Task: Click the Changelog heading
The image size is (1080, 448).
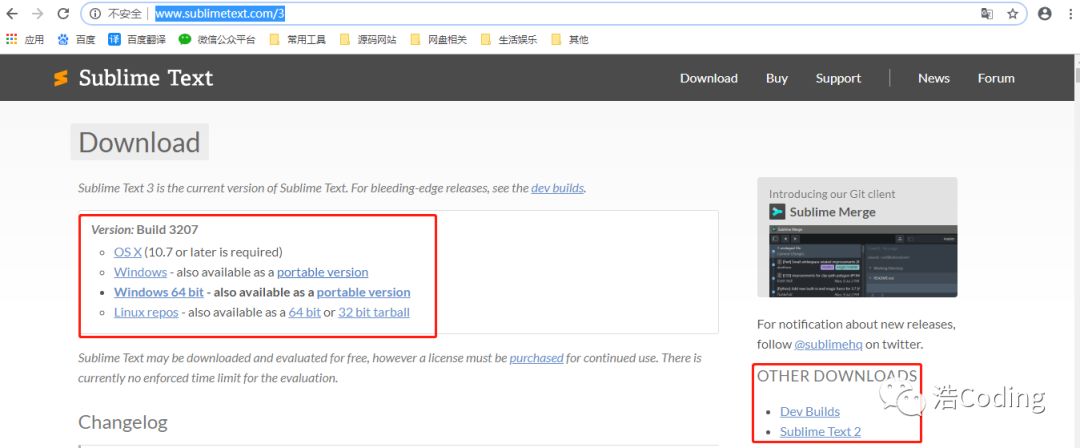Action: [x=123, y=422]
